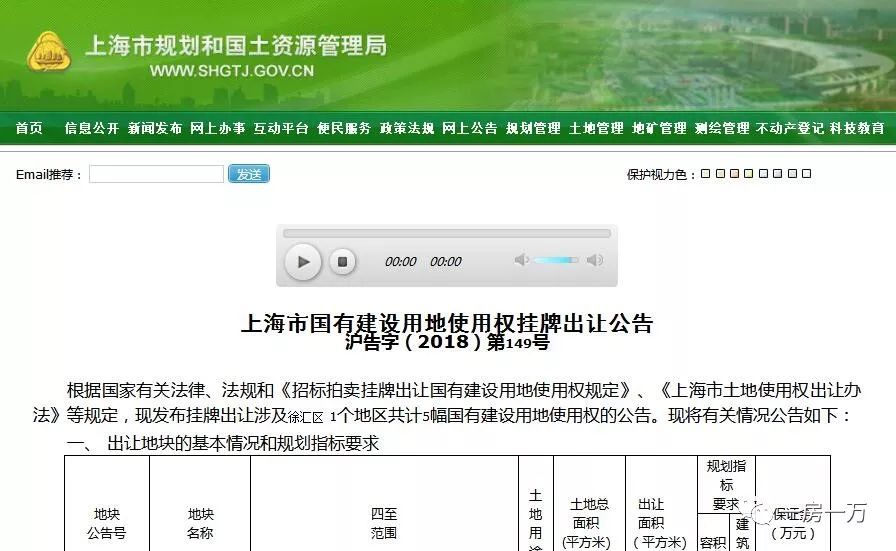Click the 规划指标要求 table header

[x=726, y=485]
